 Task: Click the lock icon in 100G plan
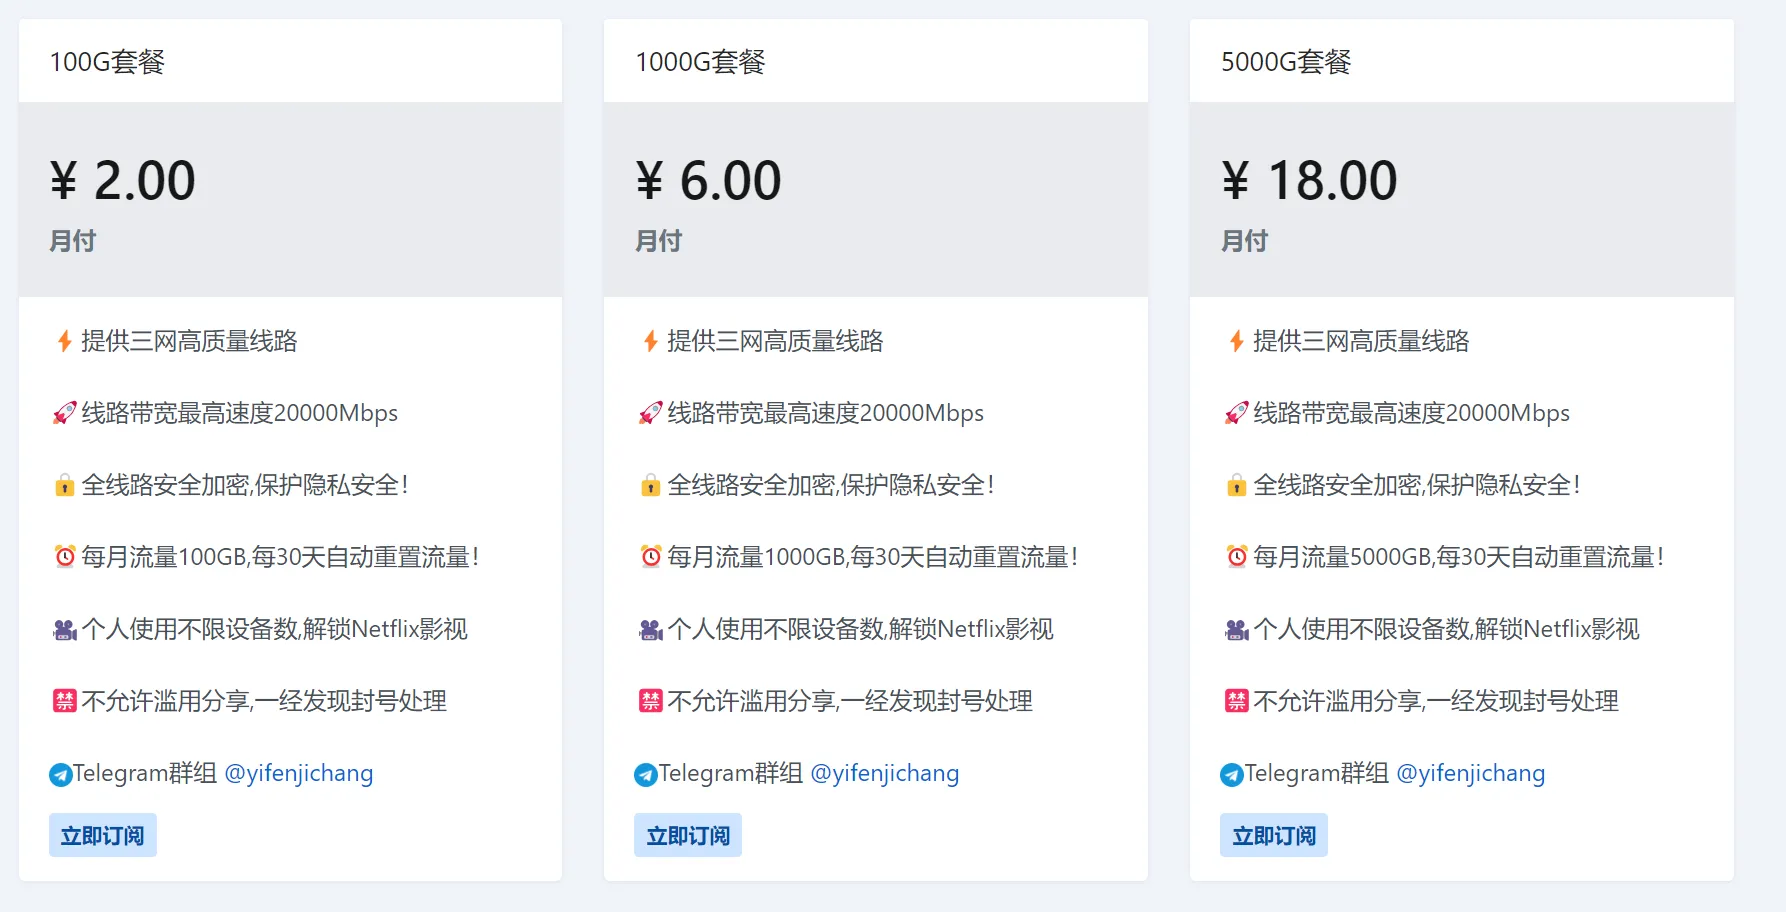point(64,486)
